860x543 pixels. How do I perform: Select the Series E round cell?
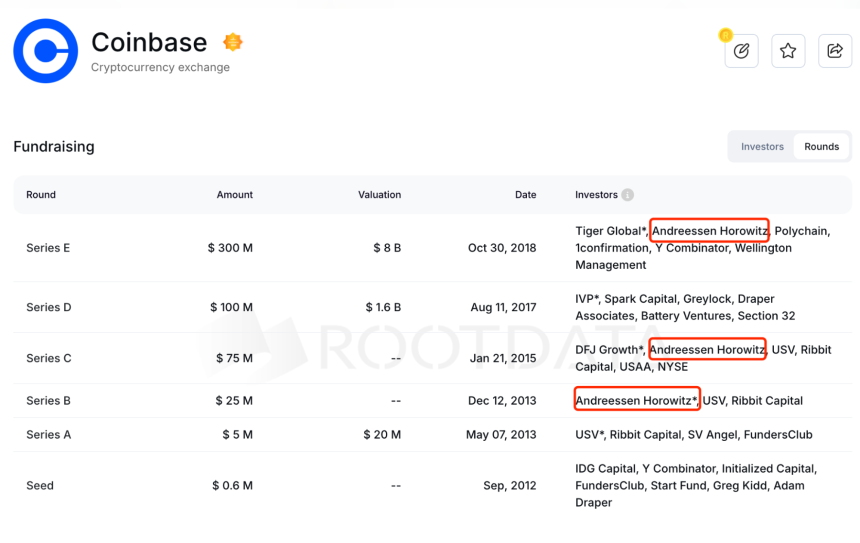point(48,248)
